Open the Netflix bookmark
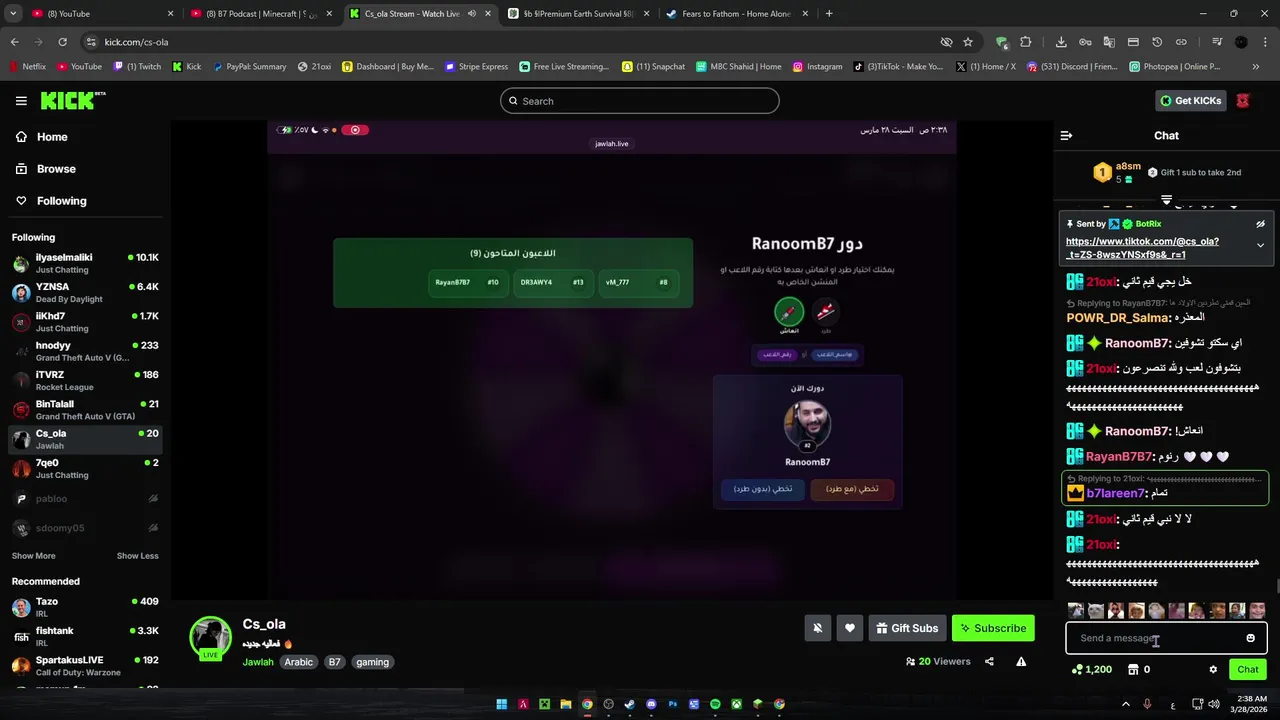Viewport: 1280px width, 720px height. [28, 67]
